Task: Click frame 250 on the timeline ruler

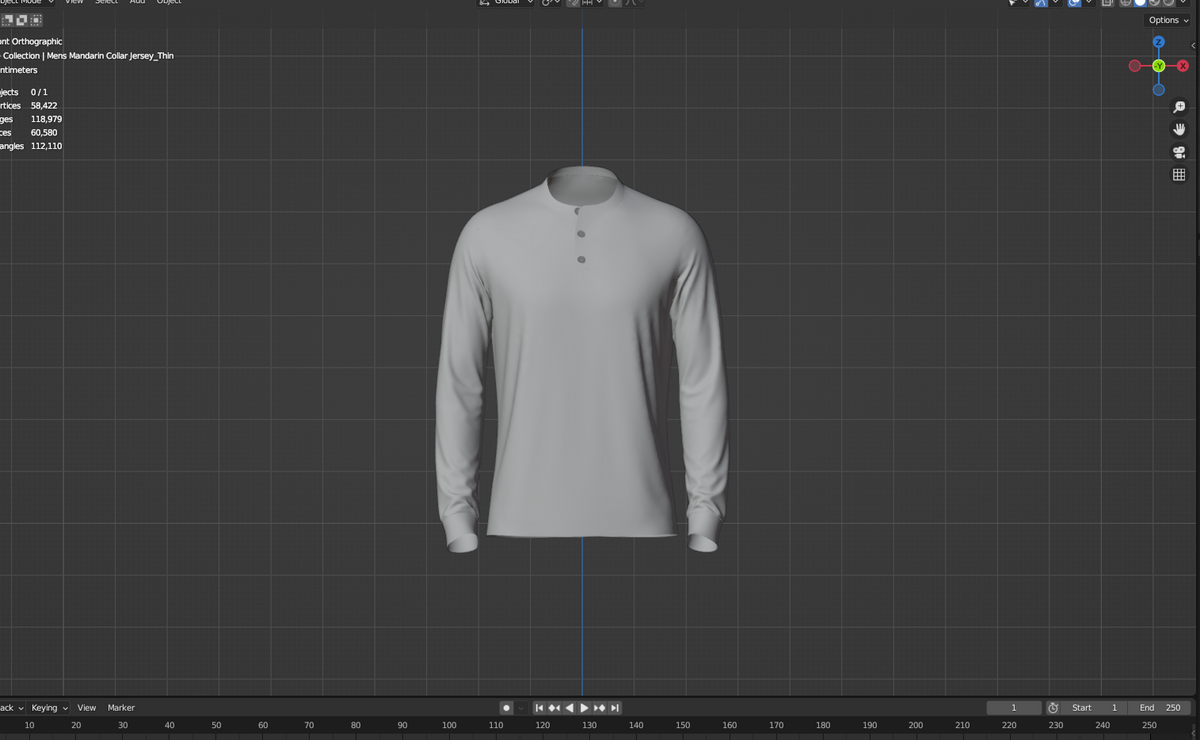Action: [x=1149, y=725]
